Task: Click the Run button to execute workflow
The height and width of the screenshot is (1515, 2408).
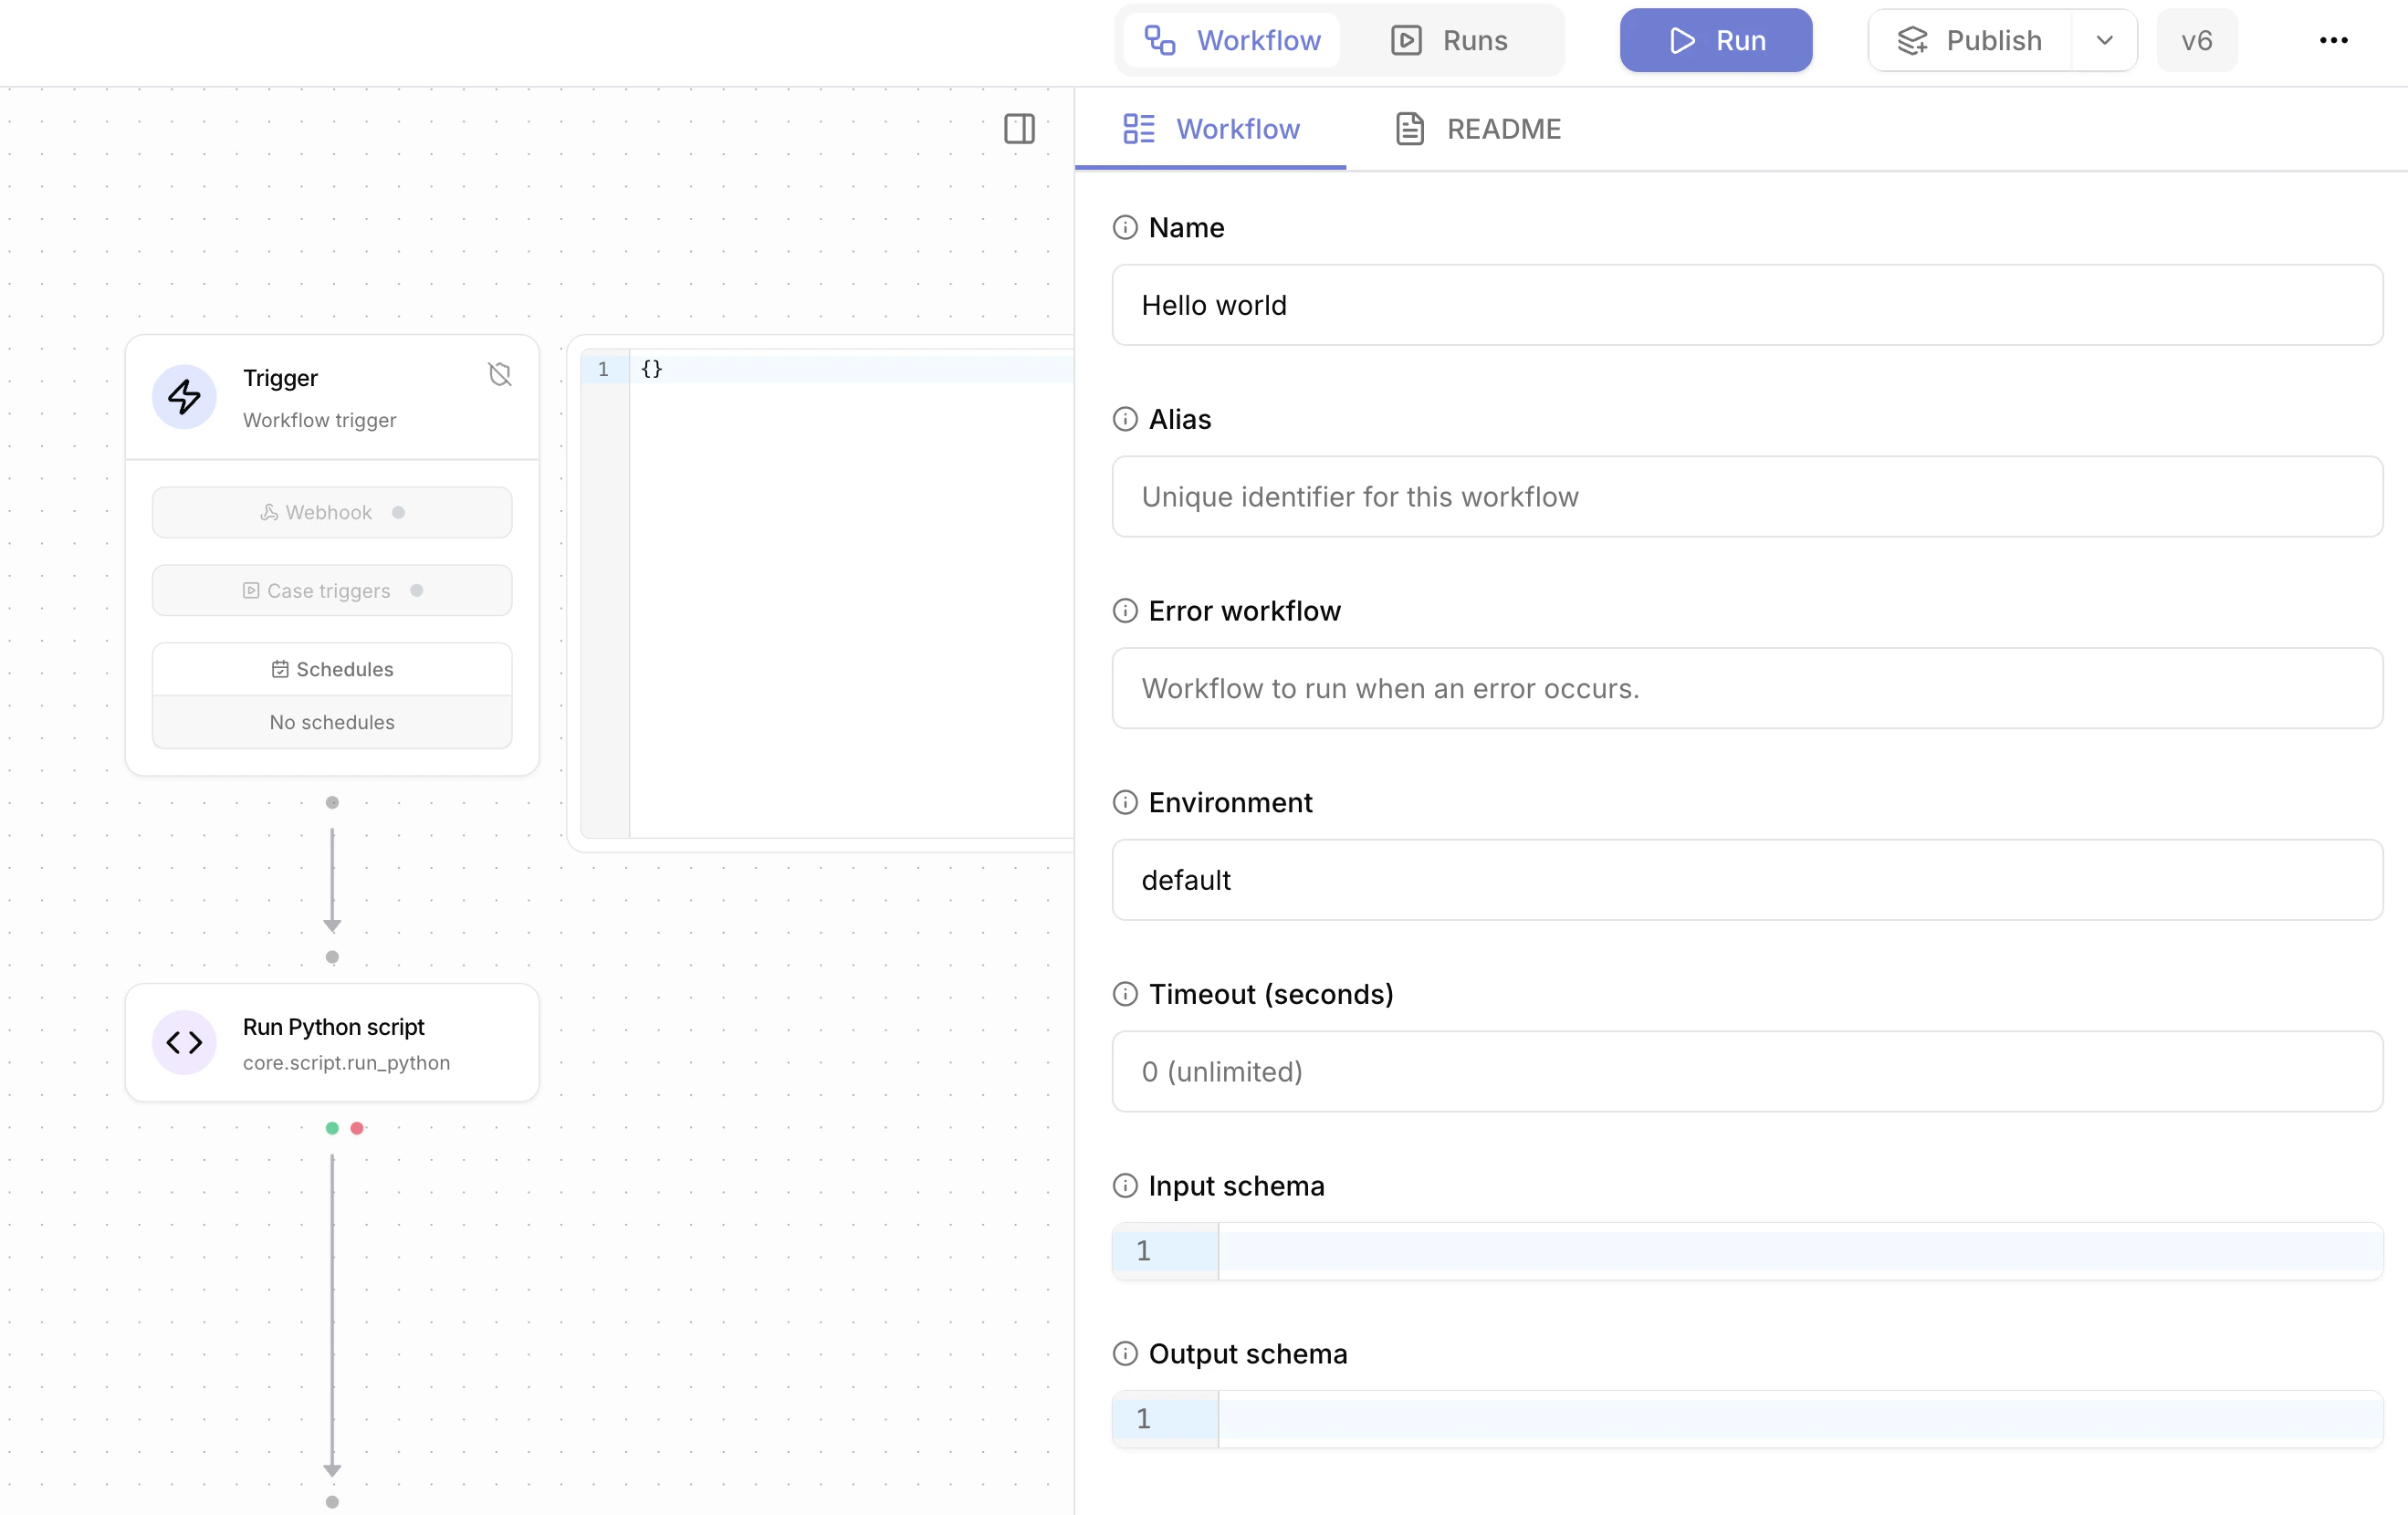Action: [x=1714, y=40]
